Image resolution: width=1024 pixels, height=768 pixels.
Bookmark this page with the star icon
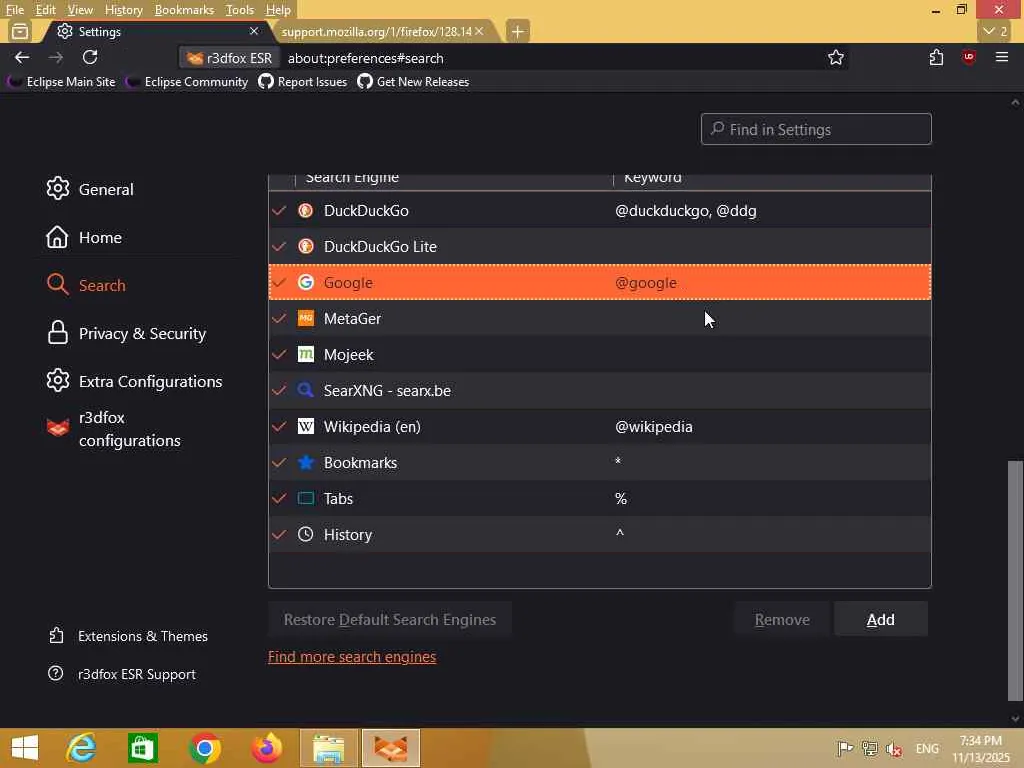835,57
